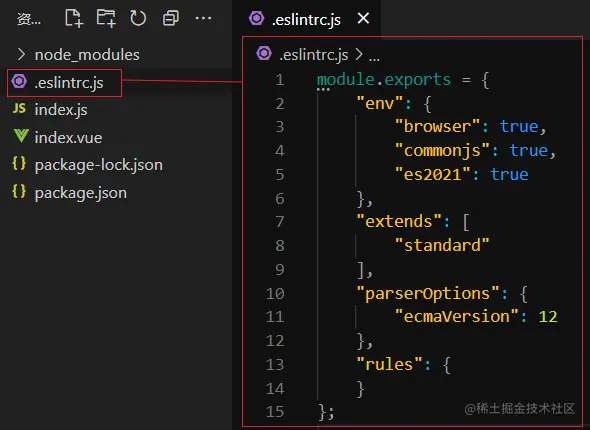
Task: Click the New File icon in explorer
Action: pyautogui.click(x=74, y=18)
